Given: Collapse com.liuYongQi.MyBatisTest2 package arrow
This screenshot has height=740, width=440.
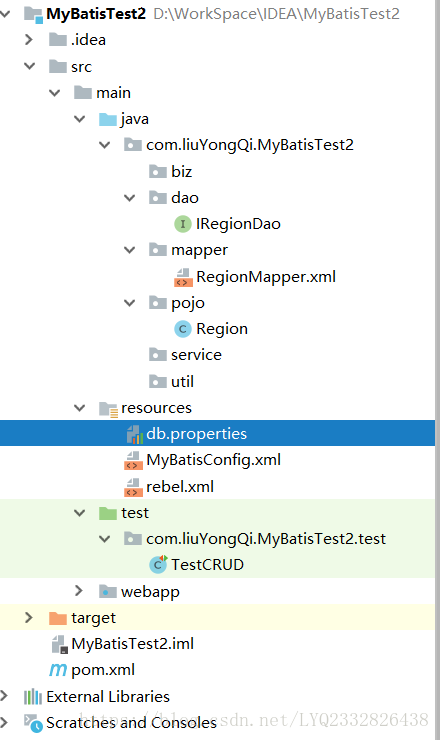Looking at the screenshot, I should point(105,145).
